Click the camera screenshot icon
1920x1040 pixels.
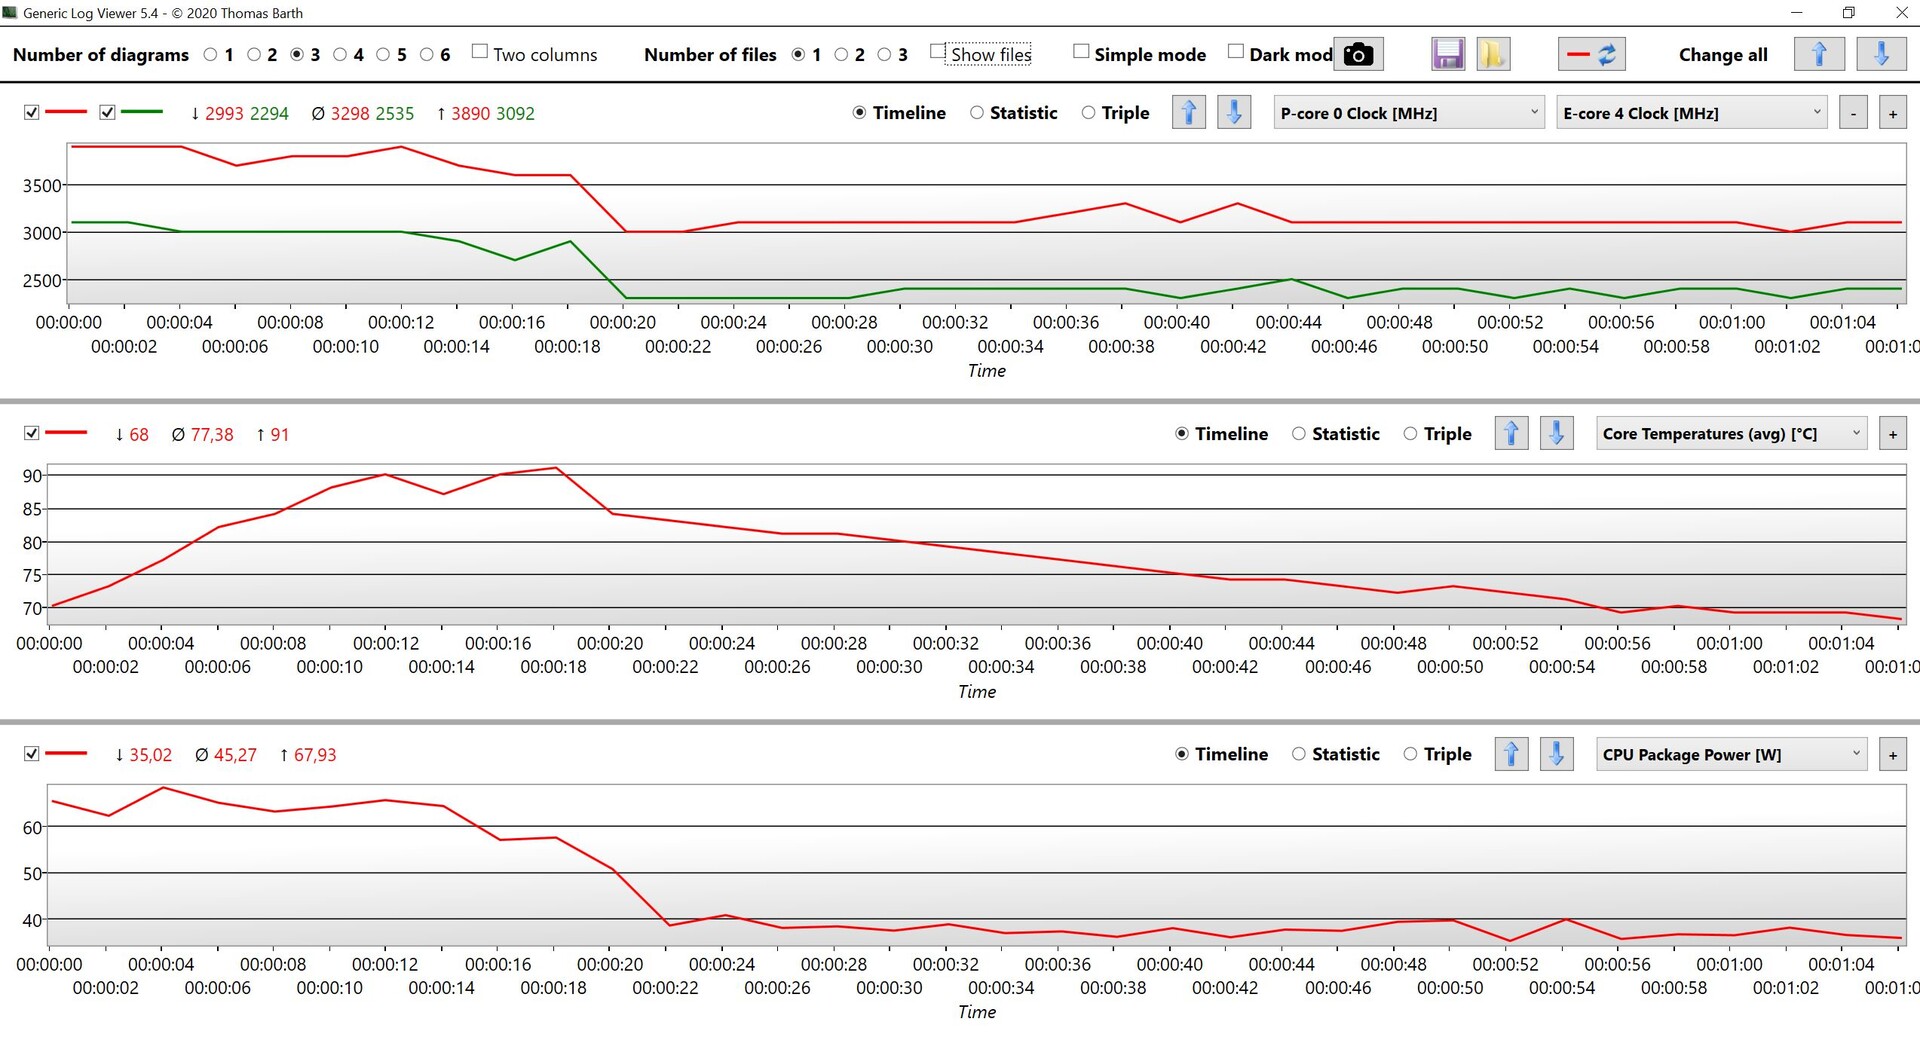[1357, 54]
